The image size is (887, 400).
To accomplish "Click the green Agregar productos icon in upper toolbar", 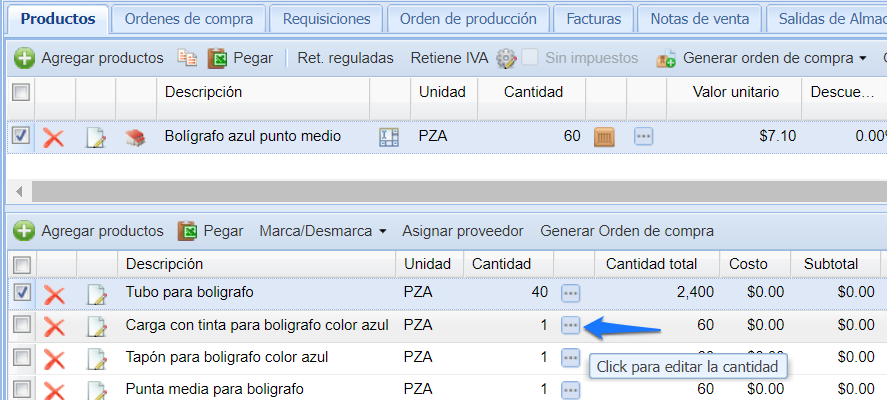I will [x=24, y=58].
